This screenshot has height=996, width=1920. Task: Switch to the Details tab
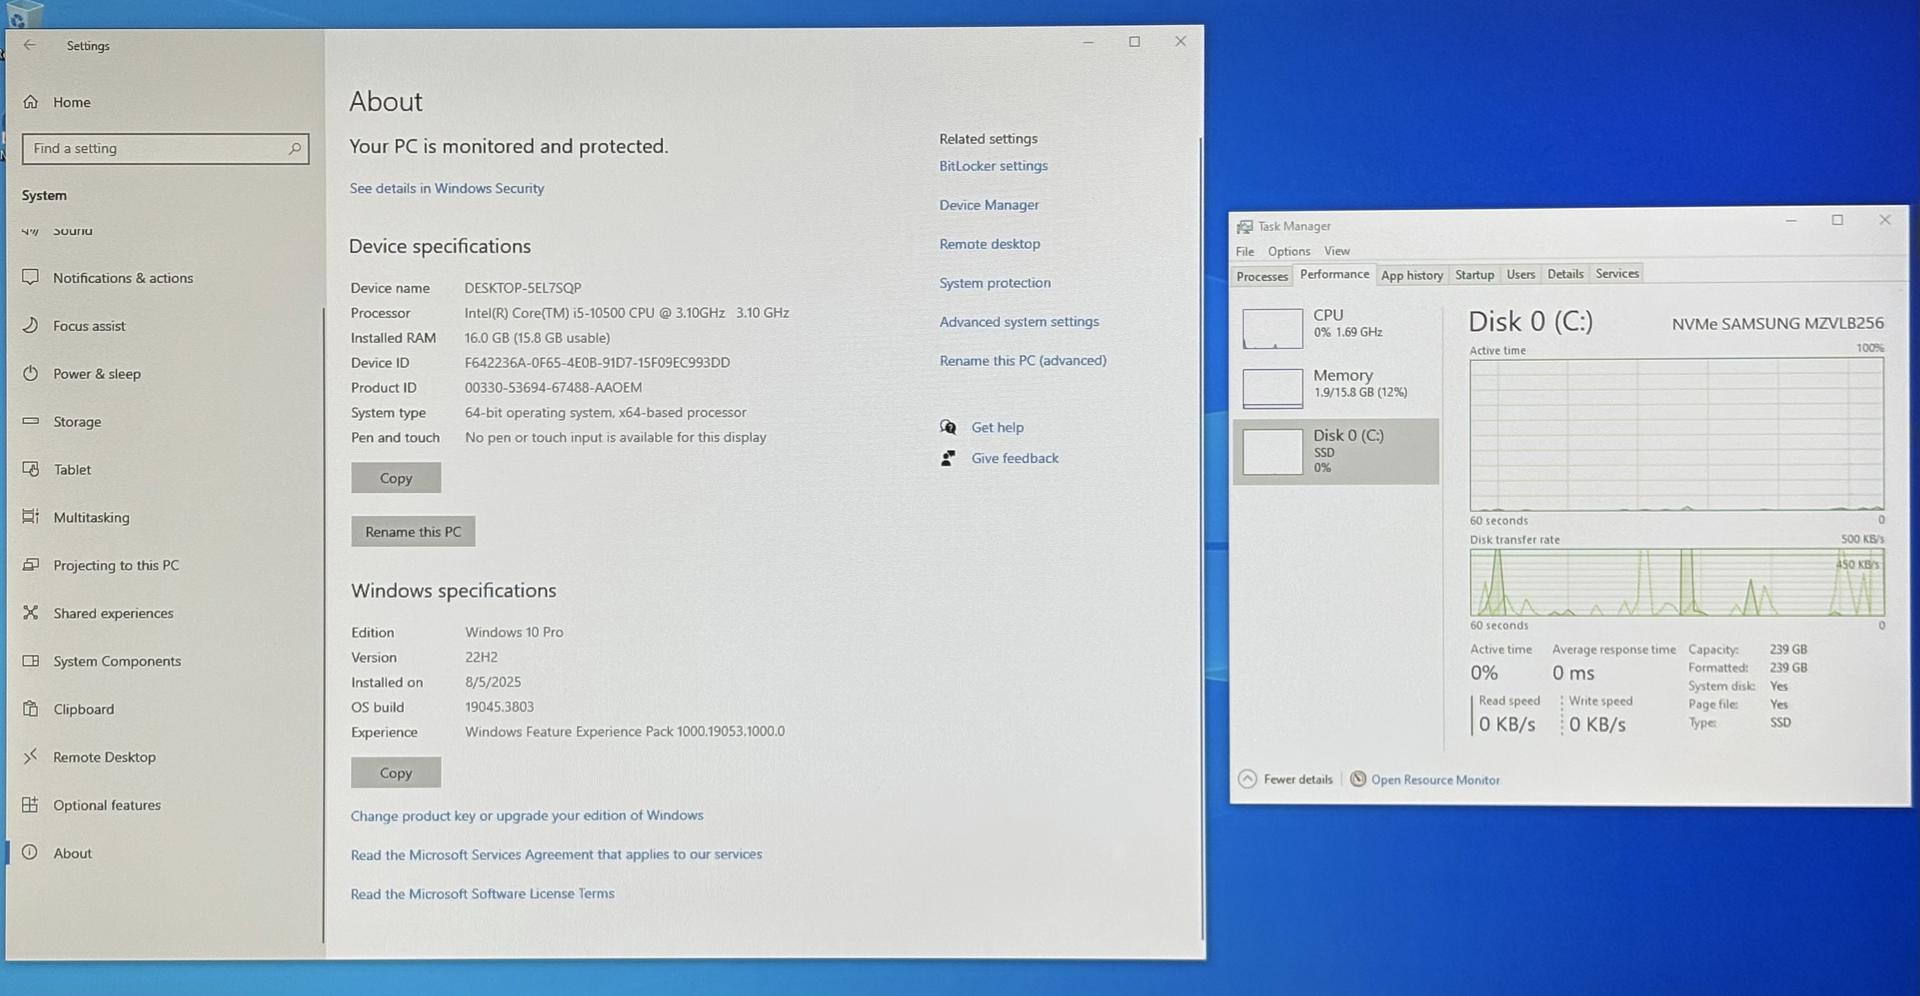click(1565, 274)
